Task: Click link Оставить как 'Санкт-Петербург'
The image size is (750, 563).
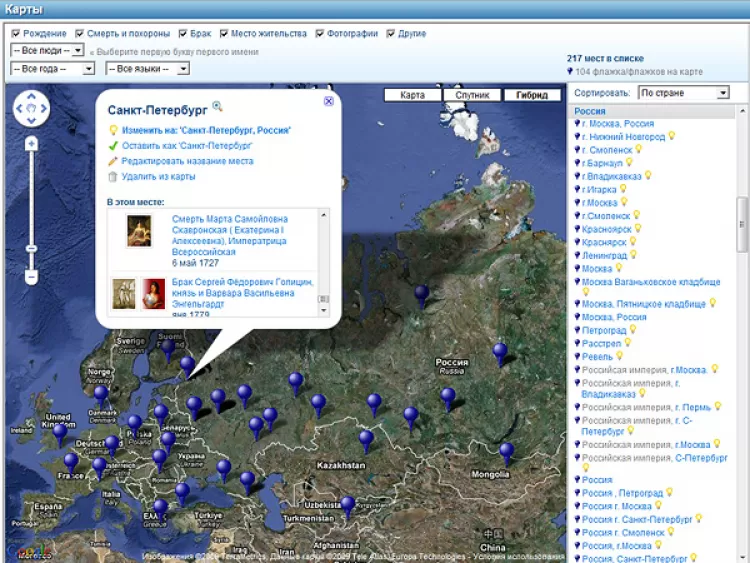Action: [x=187, y=146]
